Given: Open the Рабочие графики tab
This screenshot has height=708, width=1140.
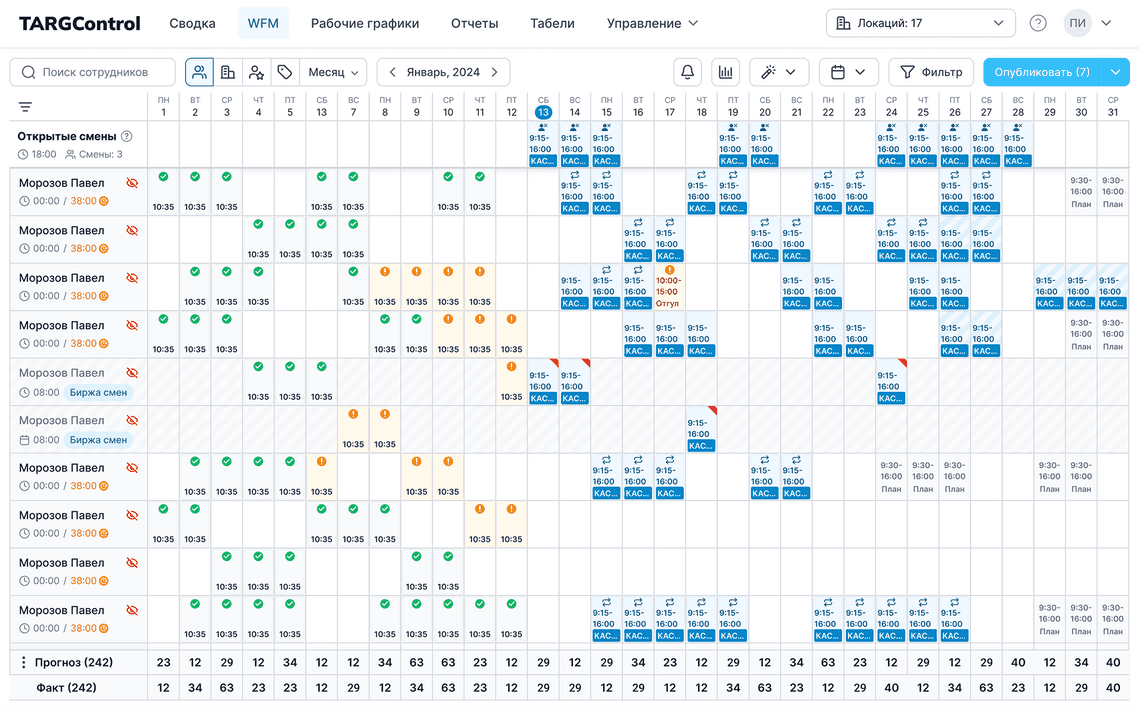Looking at the screenshot, I should click(365, 23).
